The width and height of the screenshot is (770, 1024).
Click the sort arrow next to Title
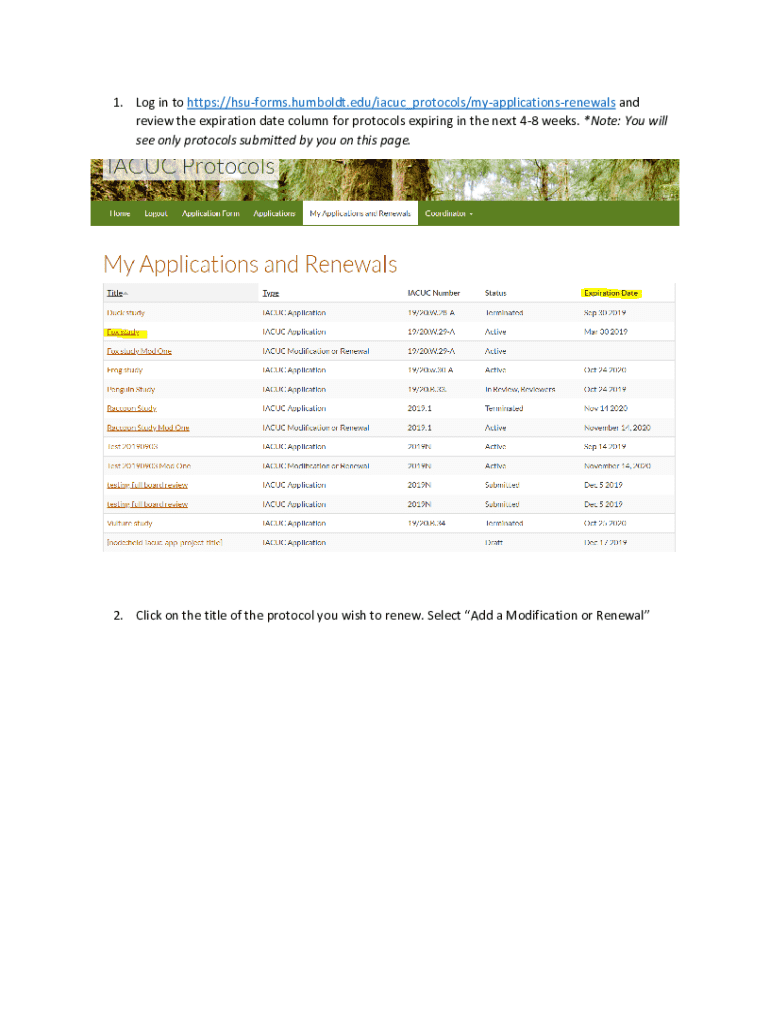[x=126, y=294]
